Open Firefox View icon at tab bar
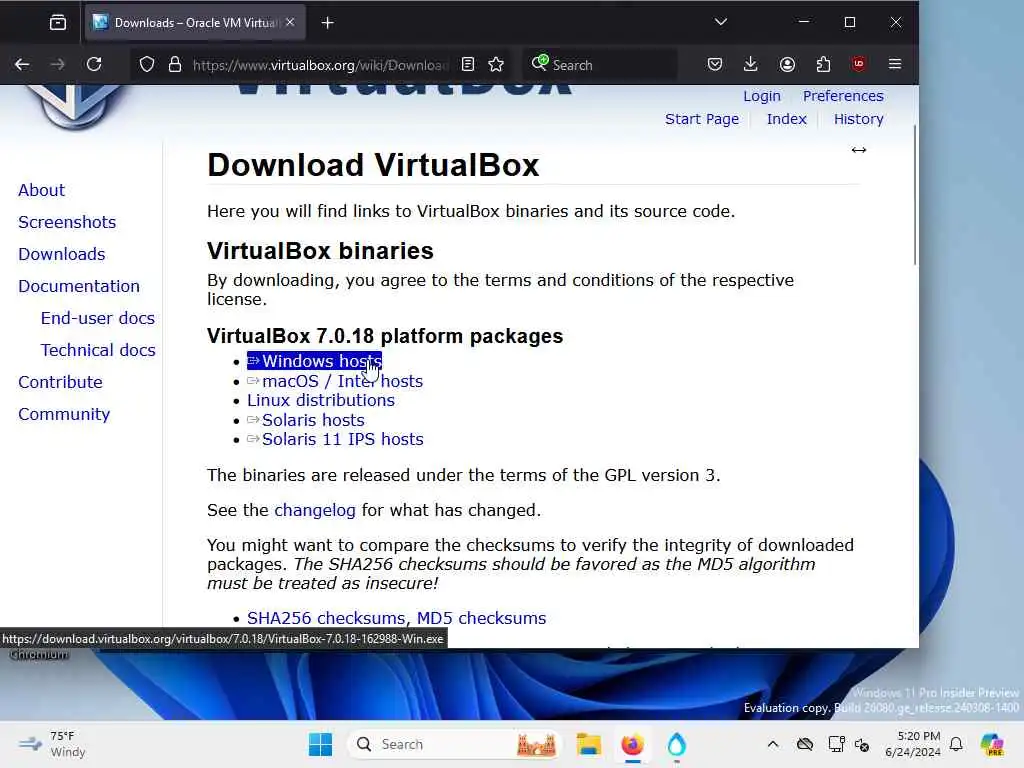1024x768 pixels. click(x=57, y=23)
